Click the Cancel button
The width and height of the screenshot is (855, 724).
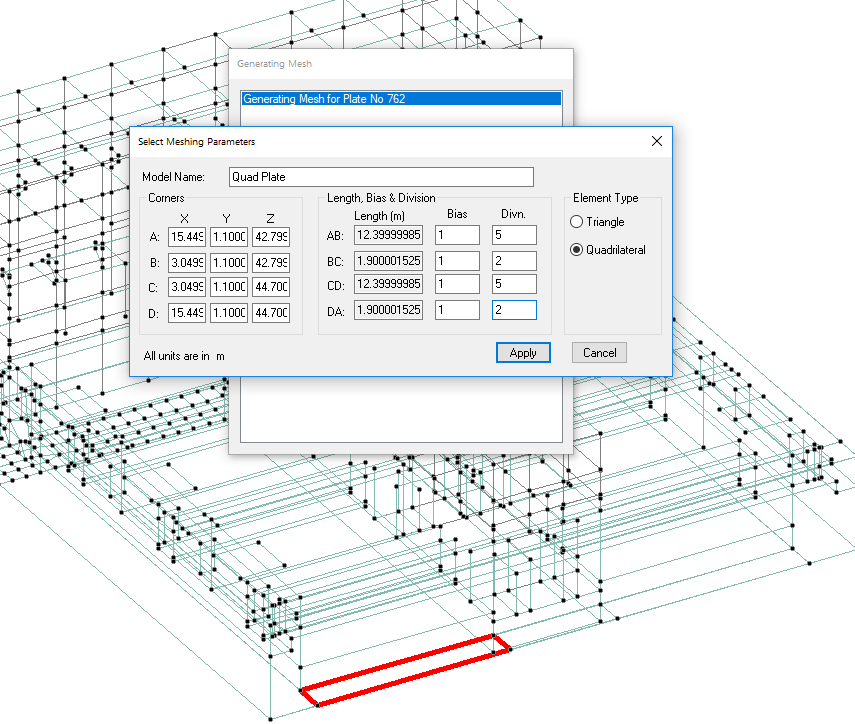[x=599, y=352]
